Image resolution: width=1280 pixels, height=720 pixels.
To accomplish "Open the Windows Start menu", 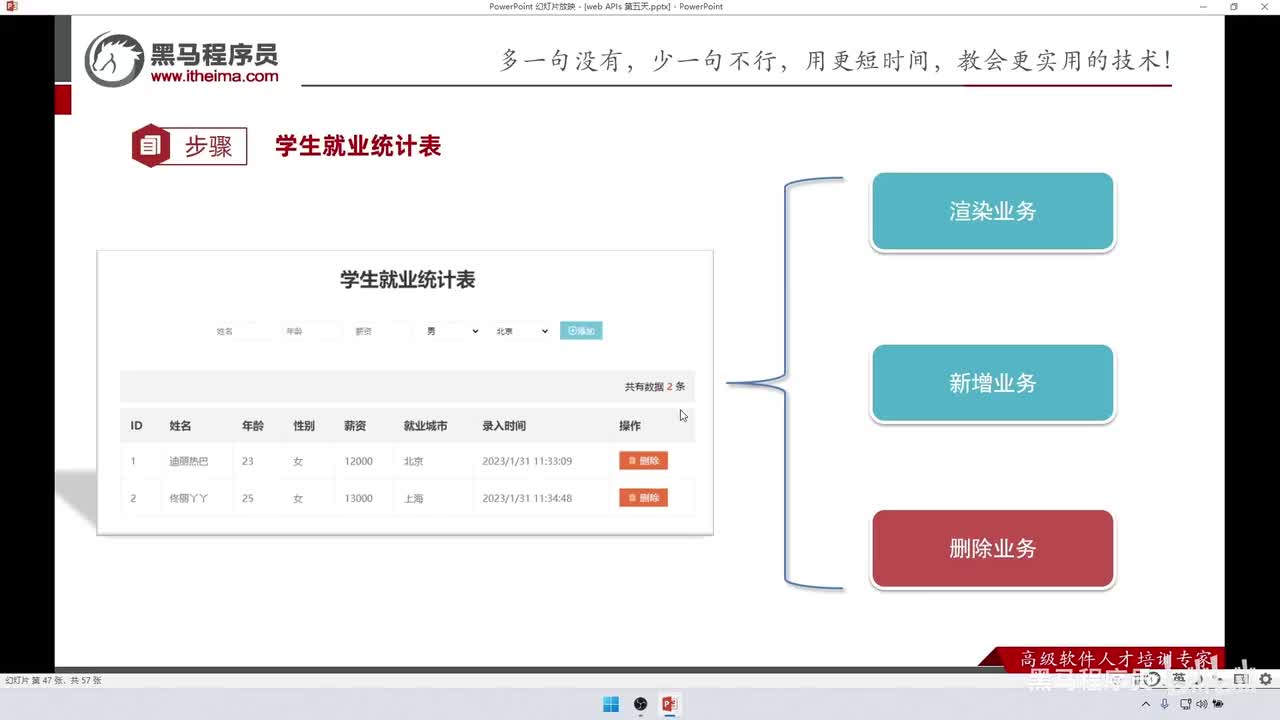I will pos(611,704).
